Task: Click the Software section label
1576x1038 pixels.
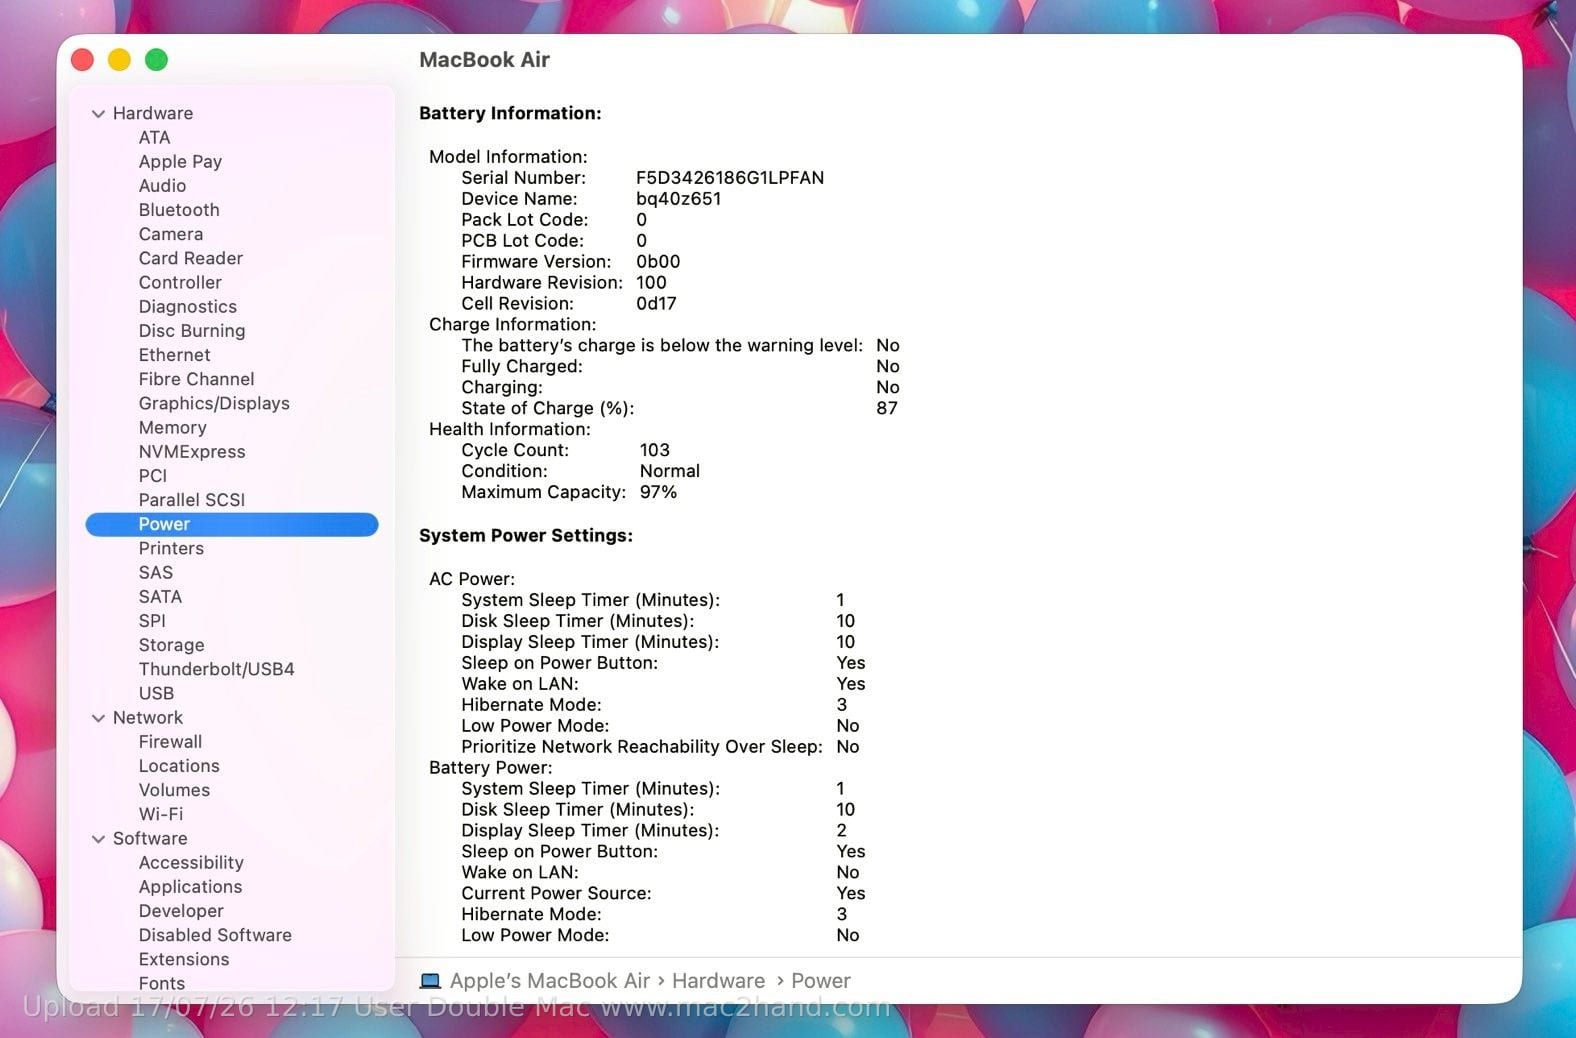Action: click(150, 838)
